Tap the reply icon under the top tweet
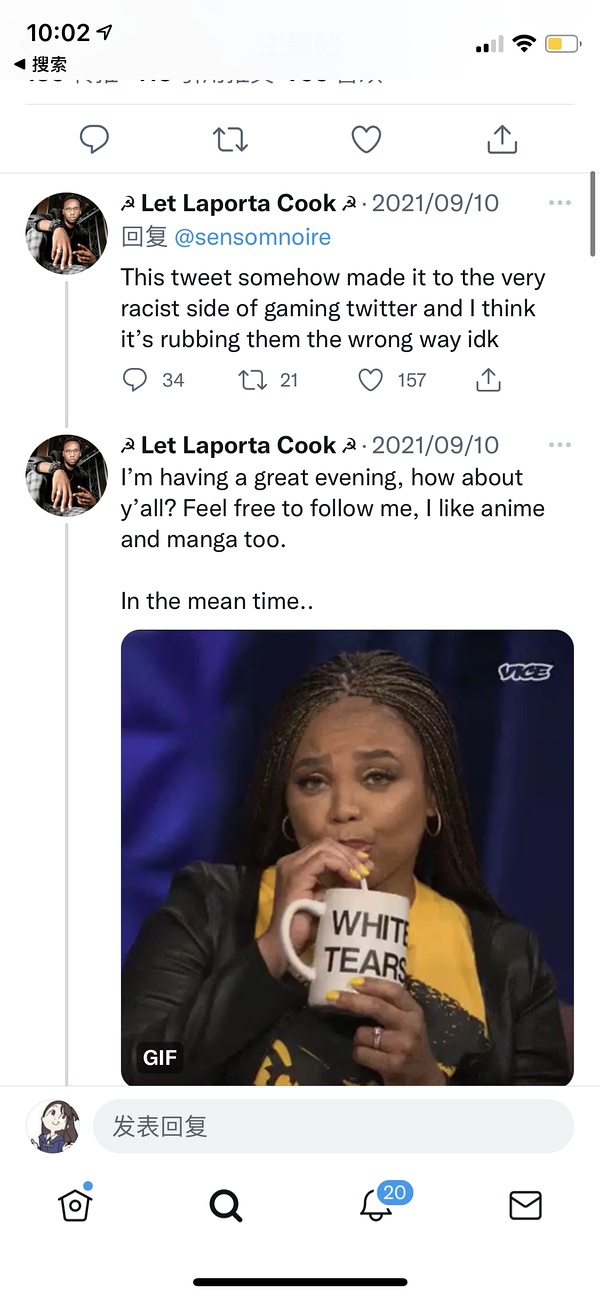This screenshot has width=600, height=1299. tap(94, 139)
